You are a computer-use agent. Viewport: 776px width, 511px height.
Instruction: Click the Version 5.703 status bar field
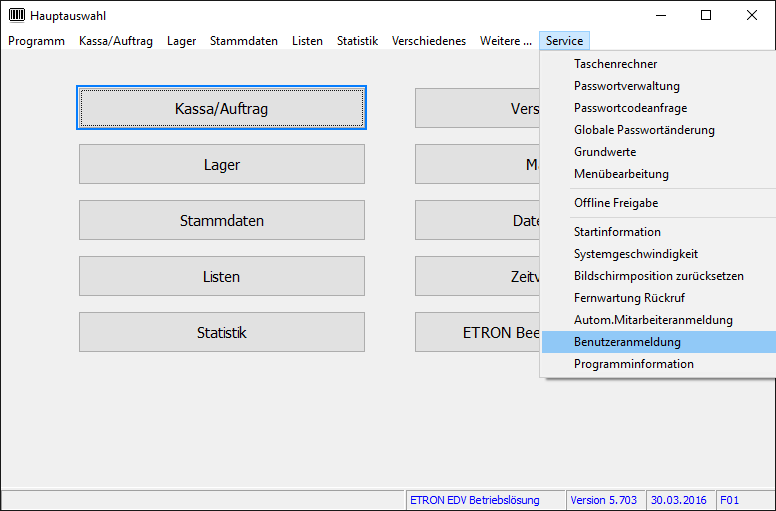pyautogui.click(x=603, y=500)
